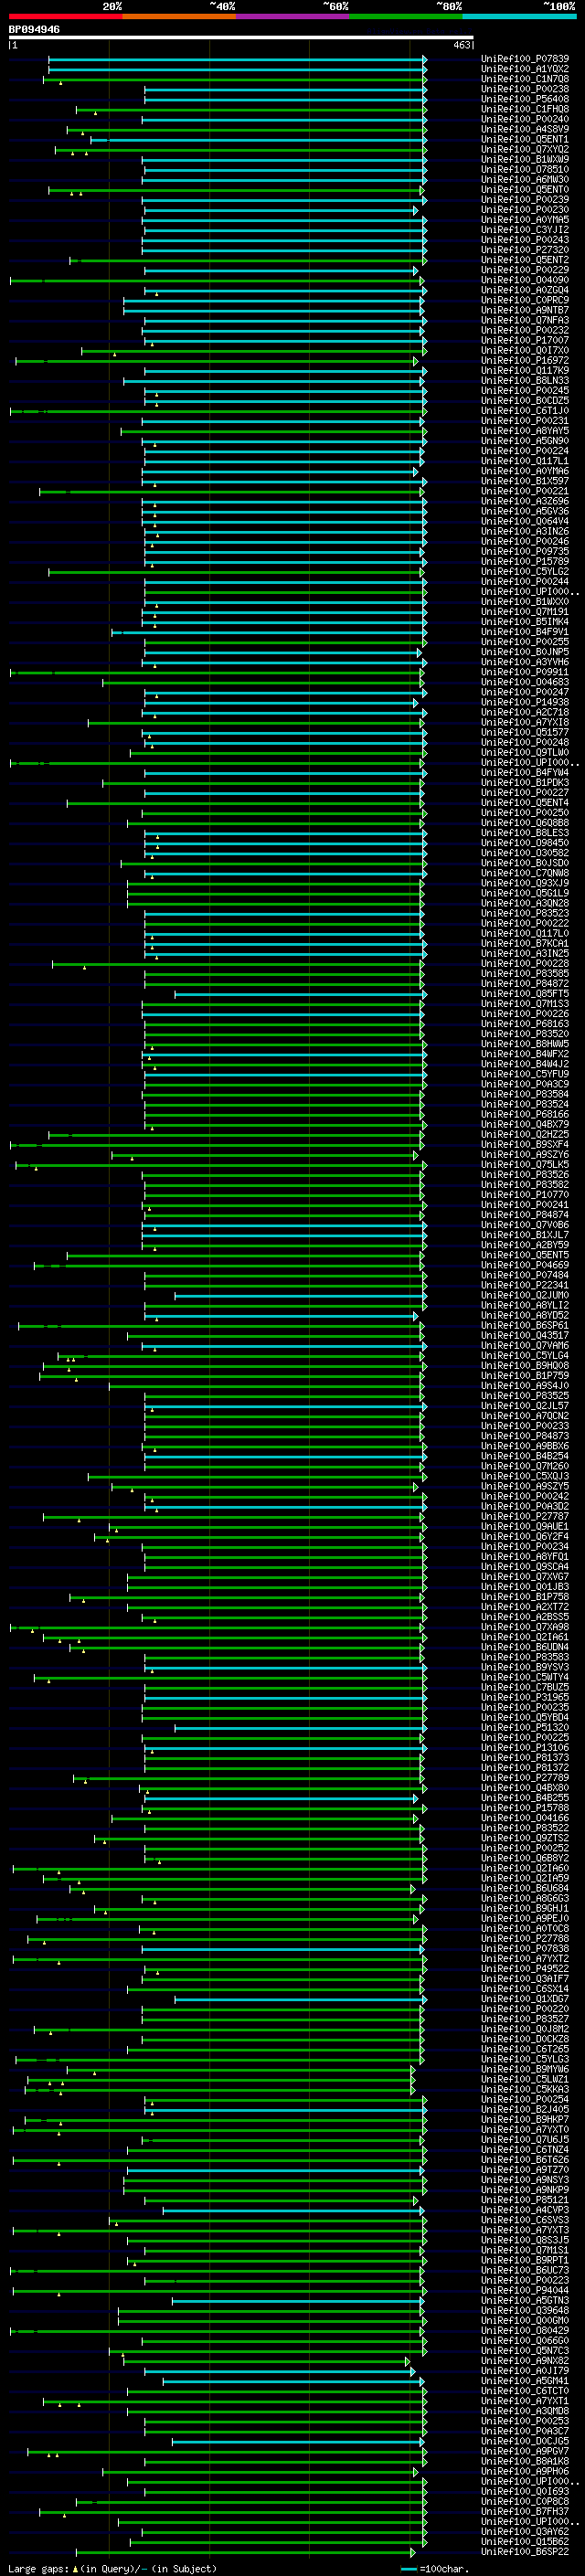Select hit UniRef100_P56408
Viewport: 585px width, 2576px height.
coord(525,99)
